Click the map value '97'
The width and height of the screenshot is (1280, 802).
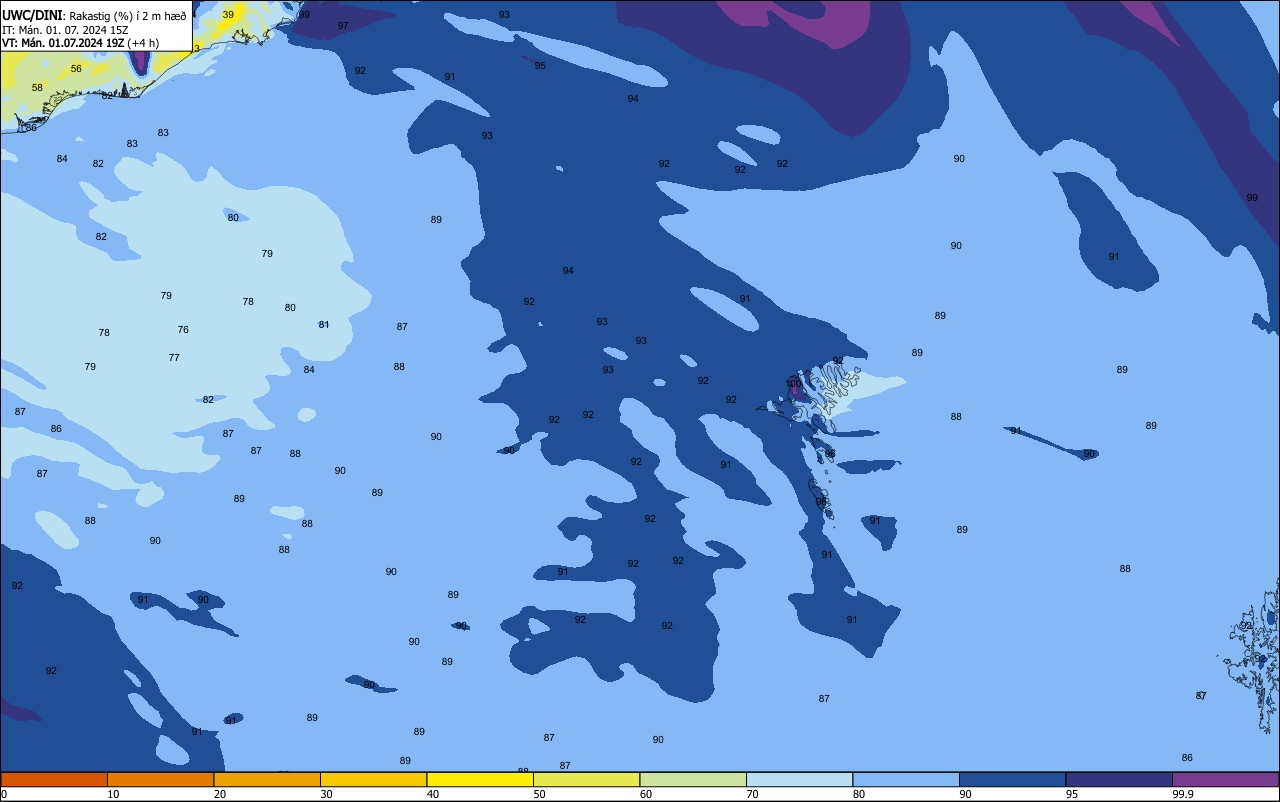click(x=343, y=26)
